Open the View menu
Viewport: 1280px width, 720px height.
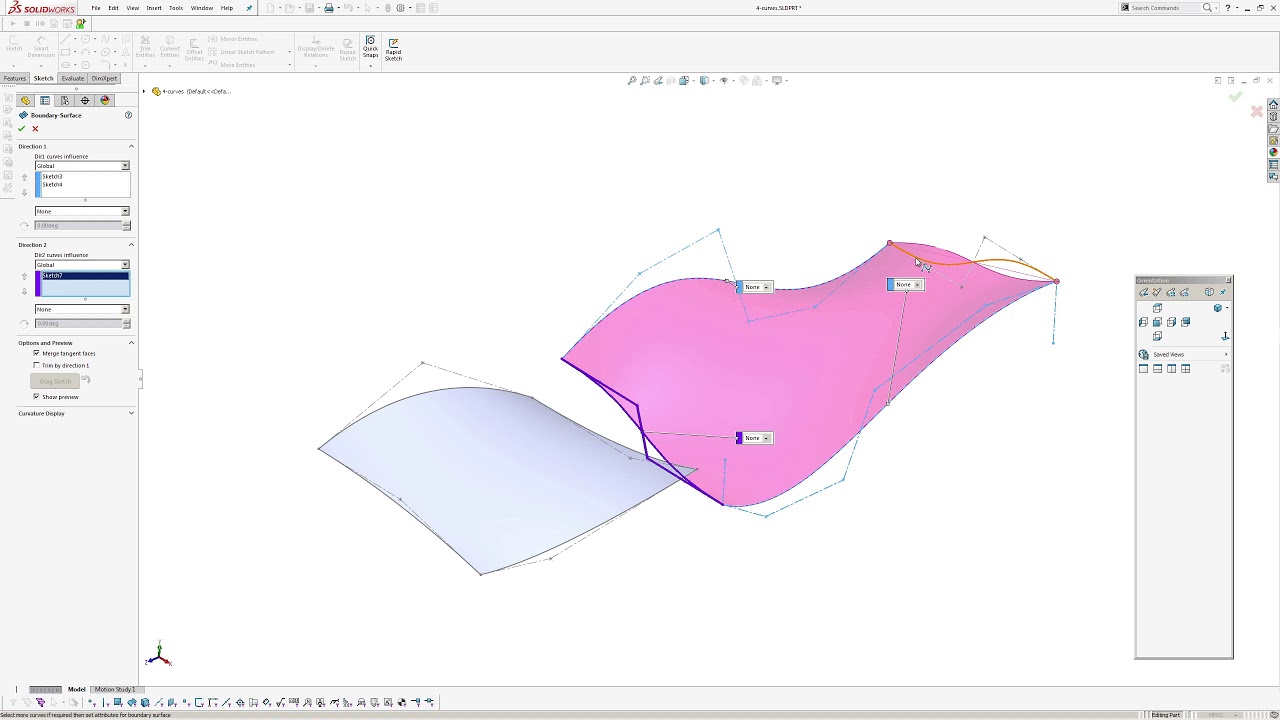pyautogui.click(x=132, y=8)
